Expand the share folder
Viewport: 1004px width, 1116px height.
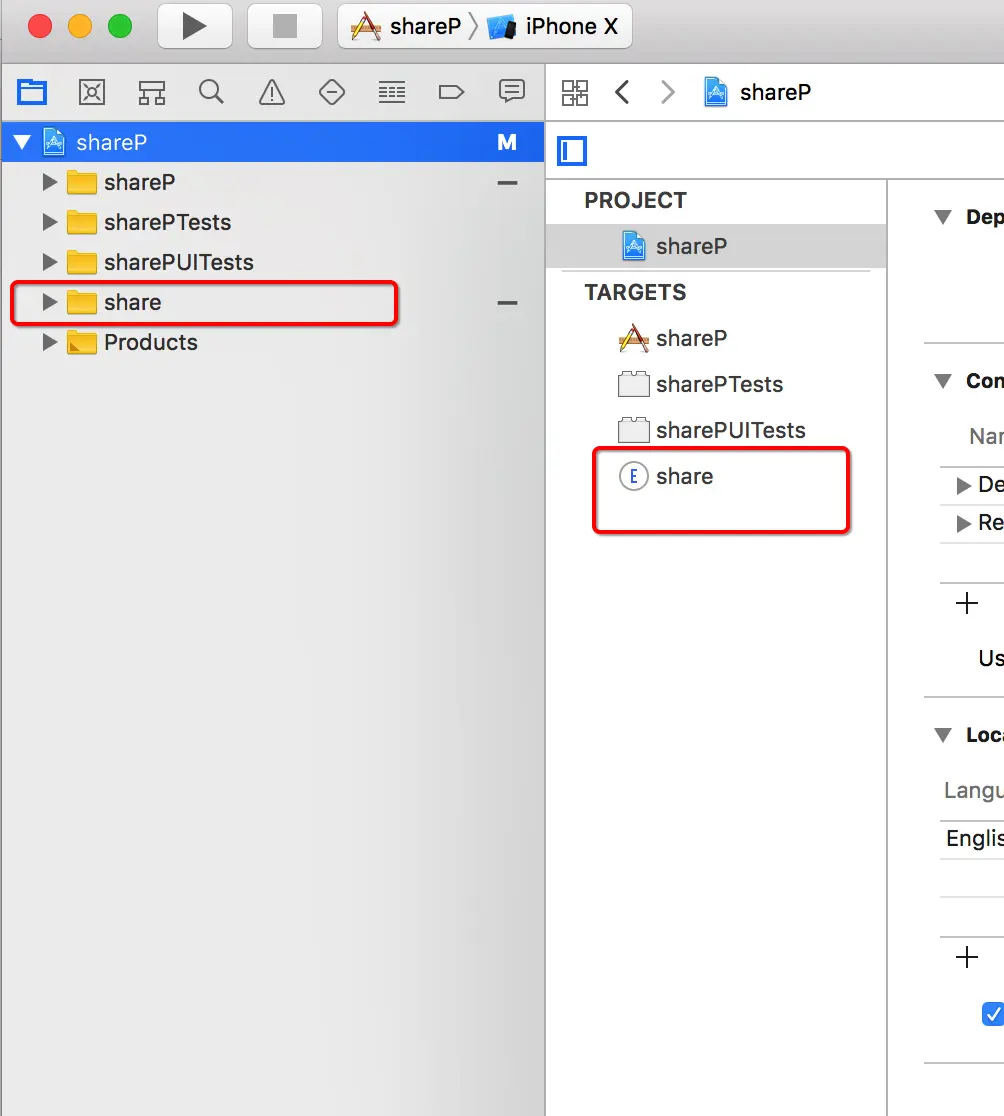[x=49, y=302]
